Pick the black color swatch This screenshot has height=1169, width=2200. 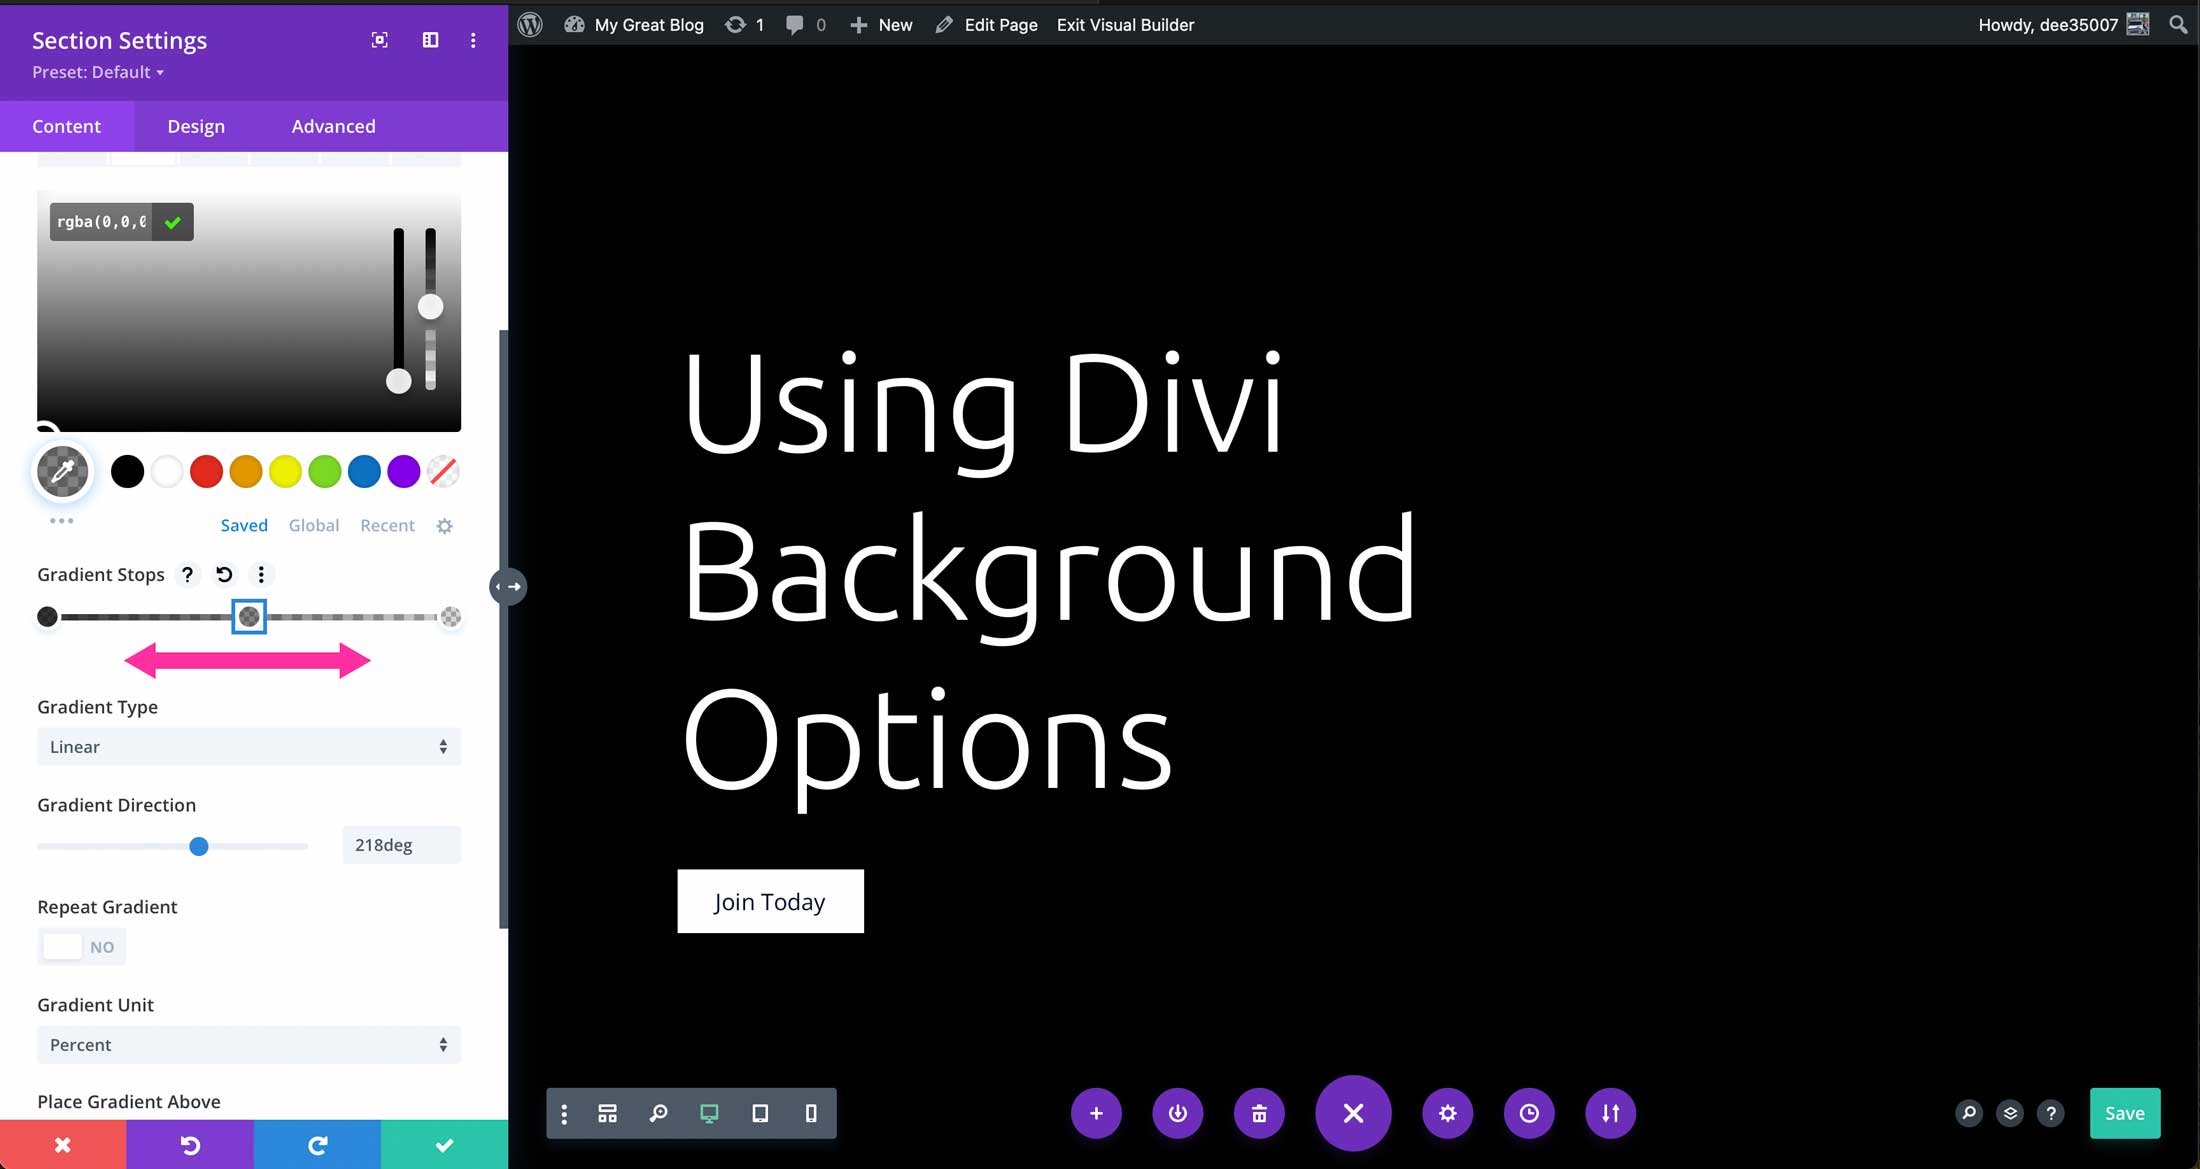click(x=127, y=471)
